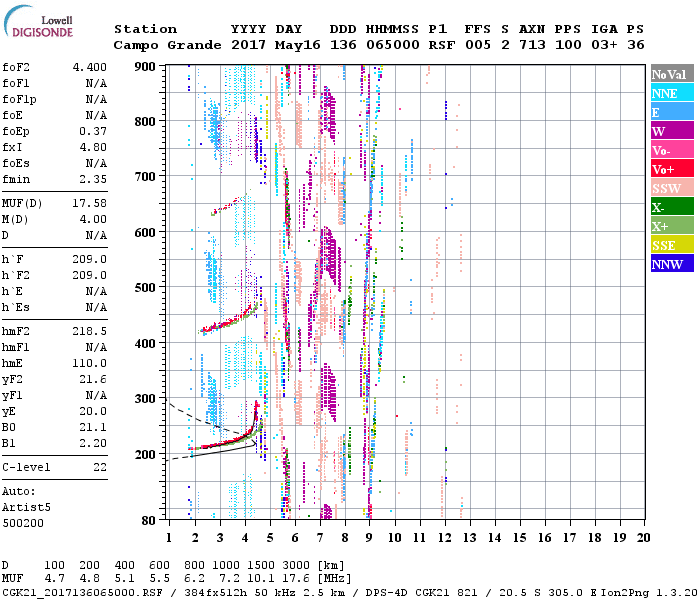Image resolution: width=700 pixels, height=600 pixels.
Task: Select the Vo- legend entry
Action: [671, 150]
